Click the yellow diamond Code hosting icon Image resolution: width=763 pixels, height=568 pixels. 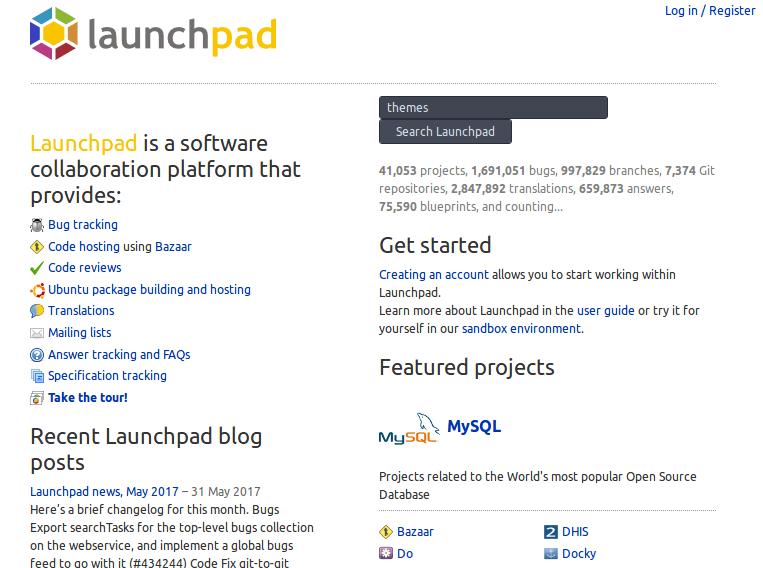pos(37,247)
